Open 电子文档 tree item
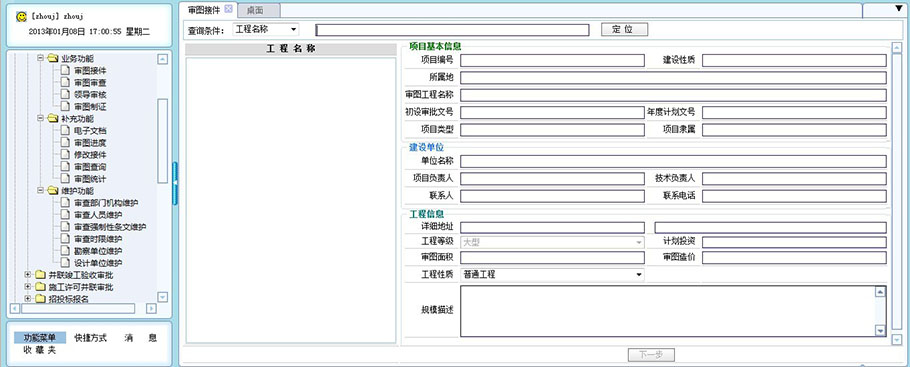The height and width of the screenshot is (367, 910). (90, 131)
